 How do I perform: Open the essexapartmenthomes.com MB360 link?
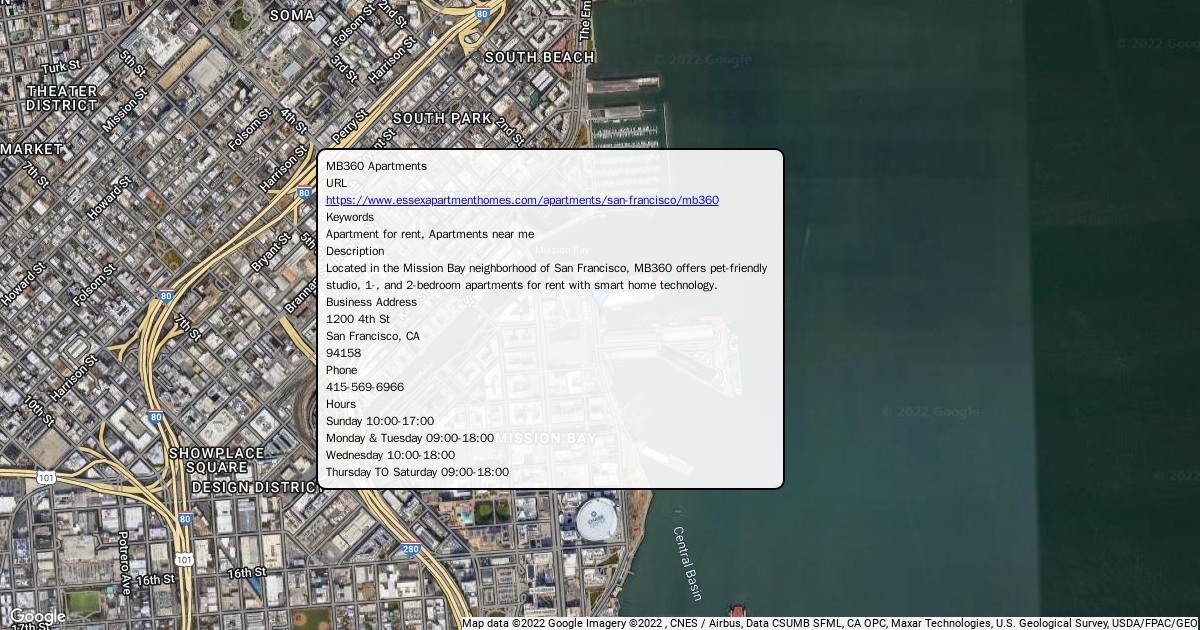point(522,200)
